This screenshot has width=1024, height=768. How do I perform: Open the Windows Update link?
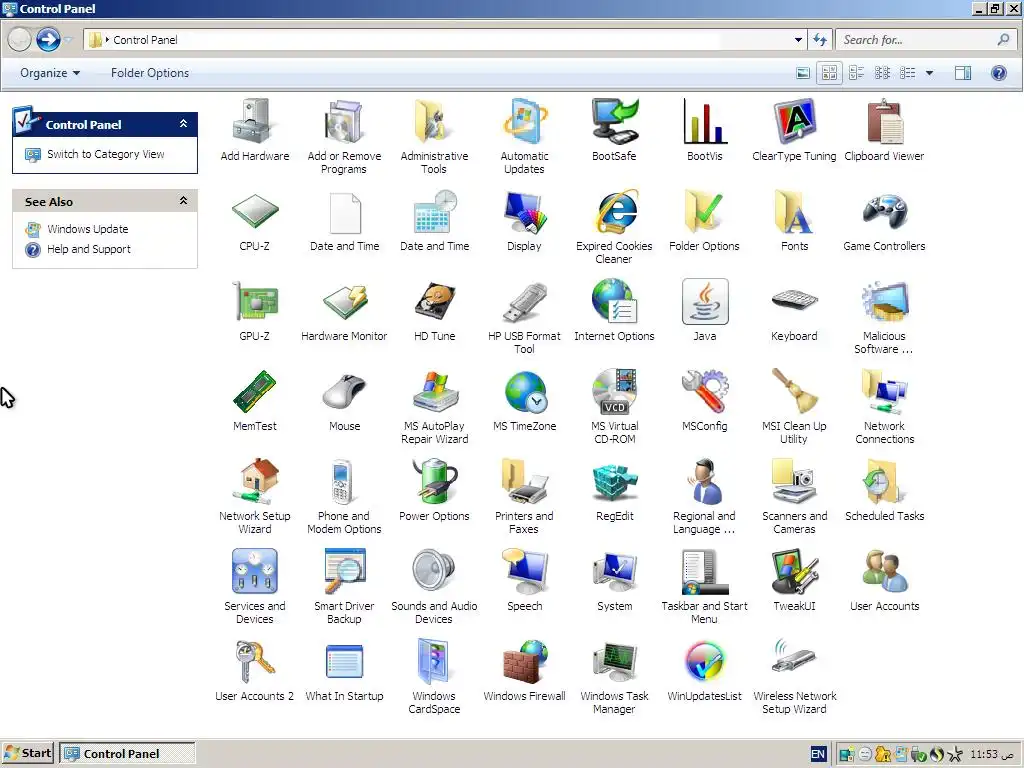coord(88,229)
